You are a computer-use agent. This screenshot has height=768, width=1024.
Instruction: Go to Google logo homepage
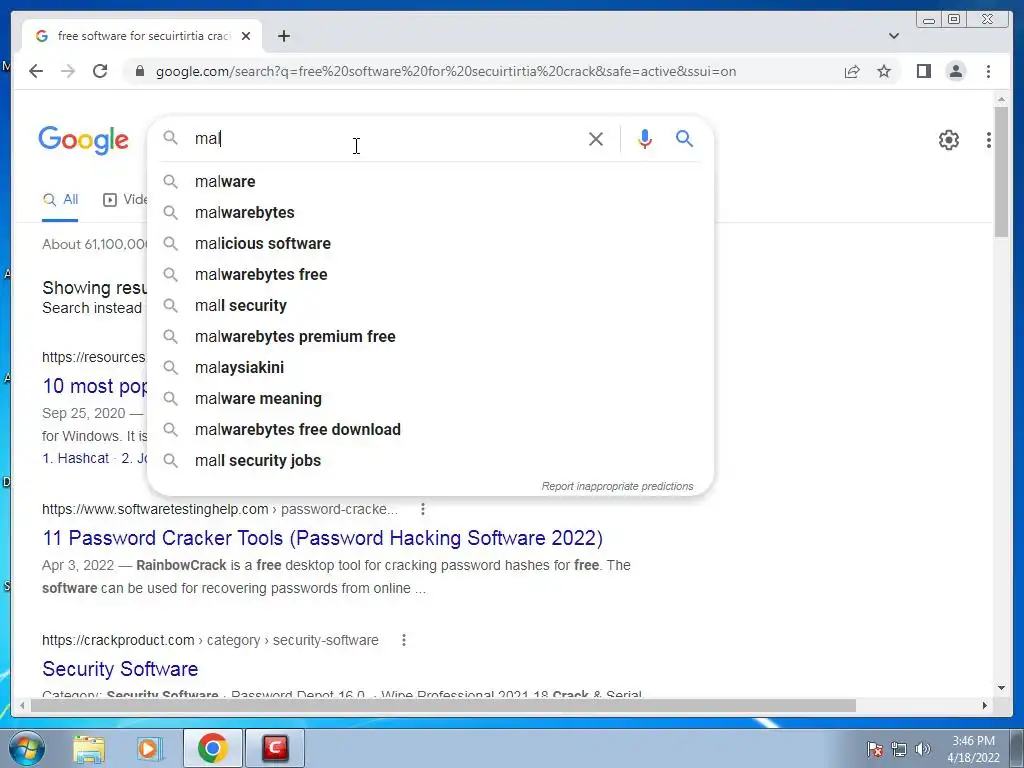tap(84, 140)
